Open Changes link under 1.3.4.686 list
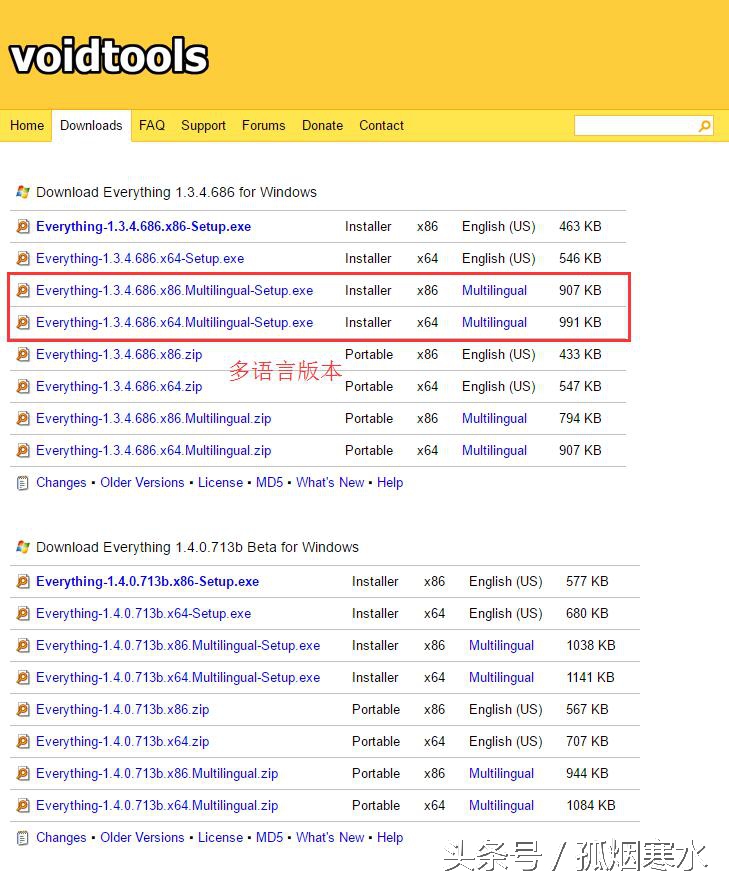729x885 pixels. 61,483
